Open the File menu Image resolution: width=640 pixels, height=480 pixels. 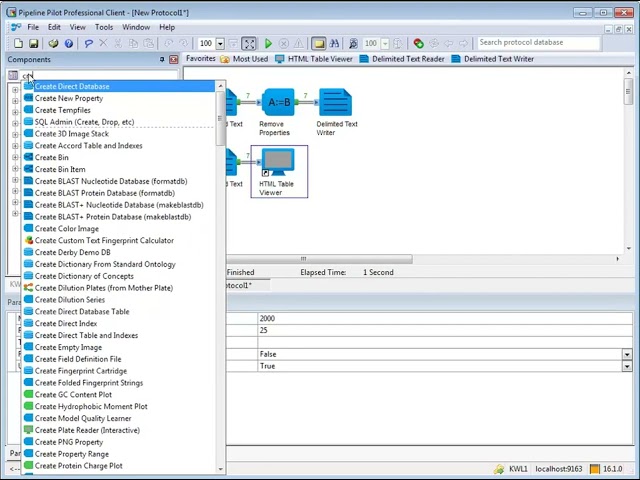pyautogui.click(x=33, y=27)
